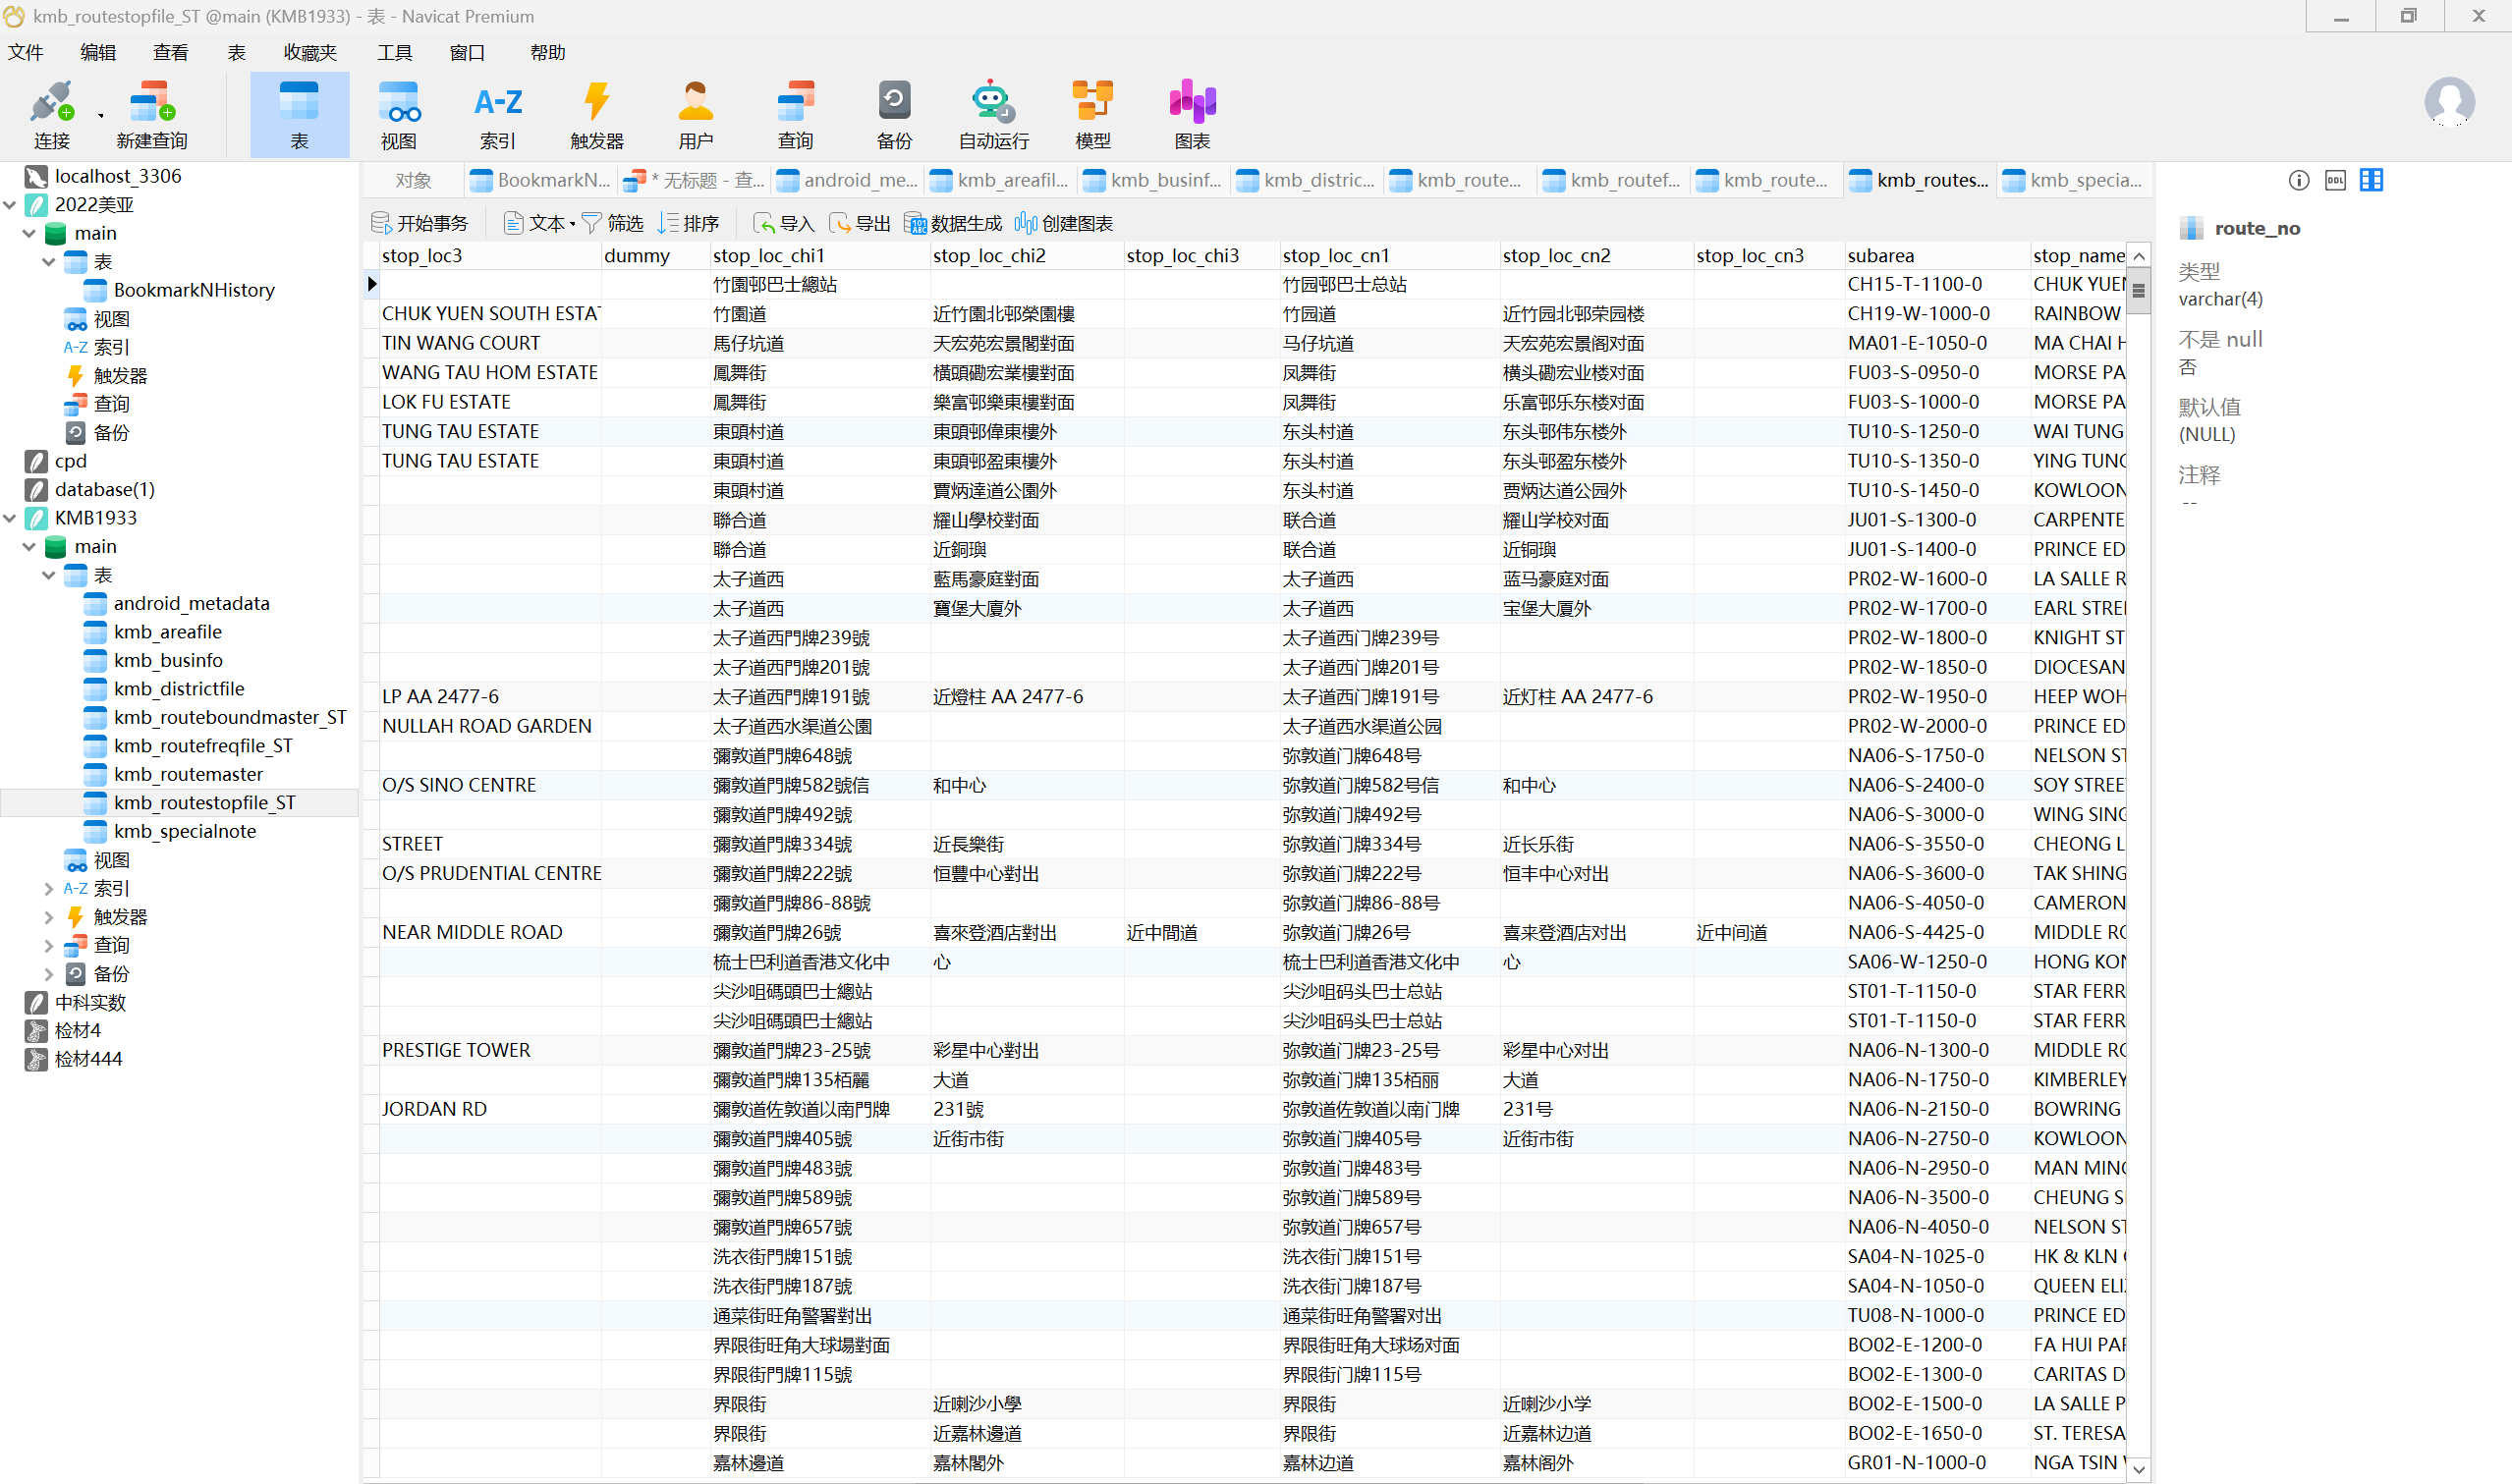The image size is (2512, 1484).
Task: Click the 开始事务 button
Action: pos(420,223)
